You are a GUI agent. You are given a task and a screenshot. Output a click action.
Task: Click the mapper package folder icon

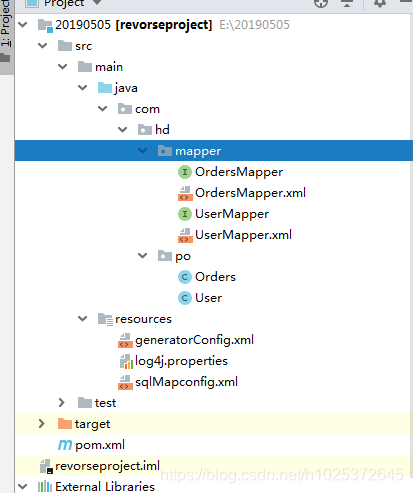click(165, 151)
